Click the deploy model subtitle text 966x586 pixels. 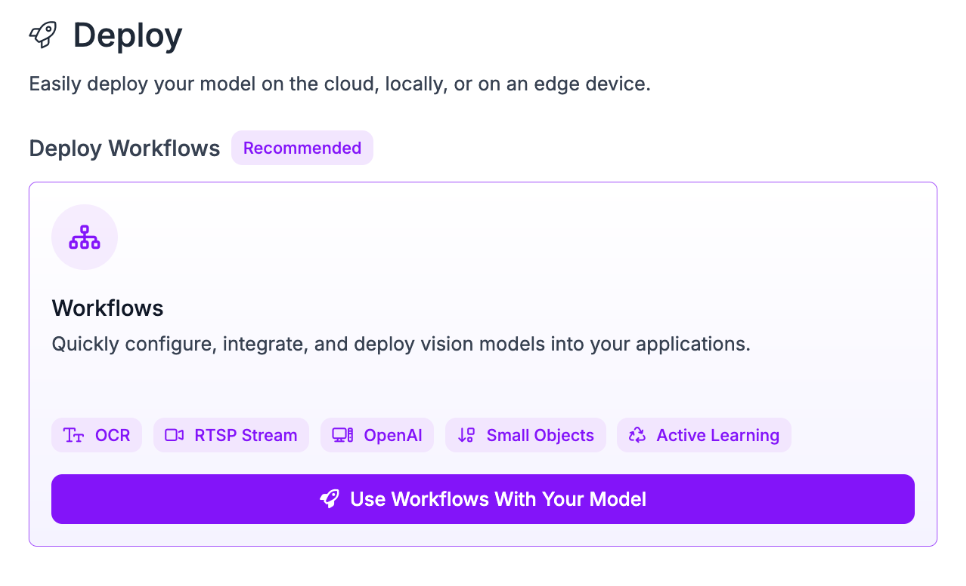[x=339, y=84]
